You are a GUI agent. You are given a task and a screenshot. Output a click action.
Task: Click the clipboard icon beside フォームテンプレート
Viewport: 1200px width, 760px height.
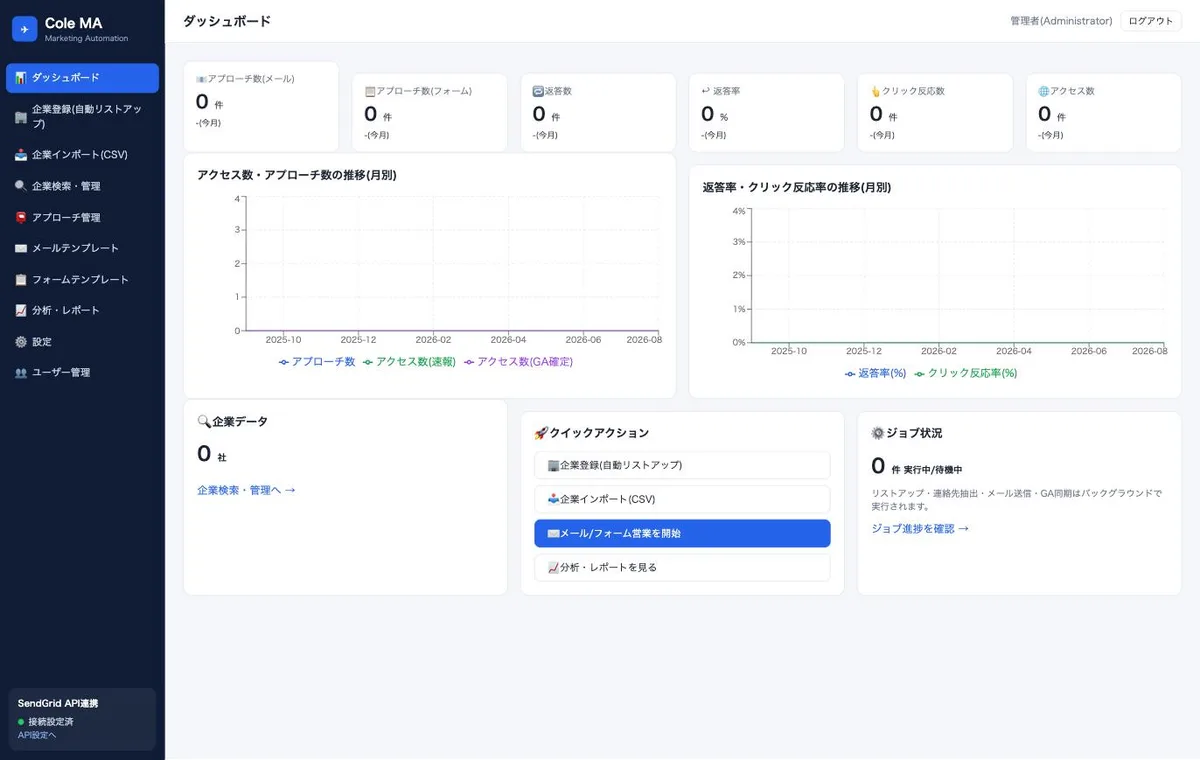(21, 280)
